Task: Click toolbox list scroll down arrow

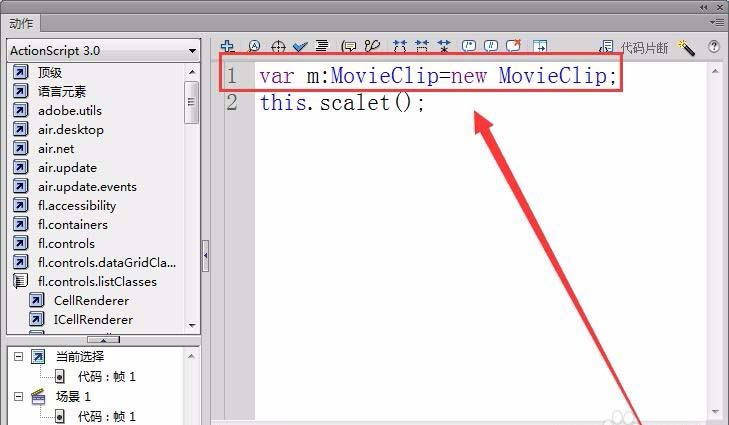Action: click(x=192, y=326)
